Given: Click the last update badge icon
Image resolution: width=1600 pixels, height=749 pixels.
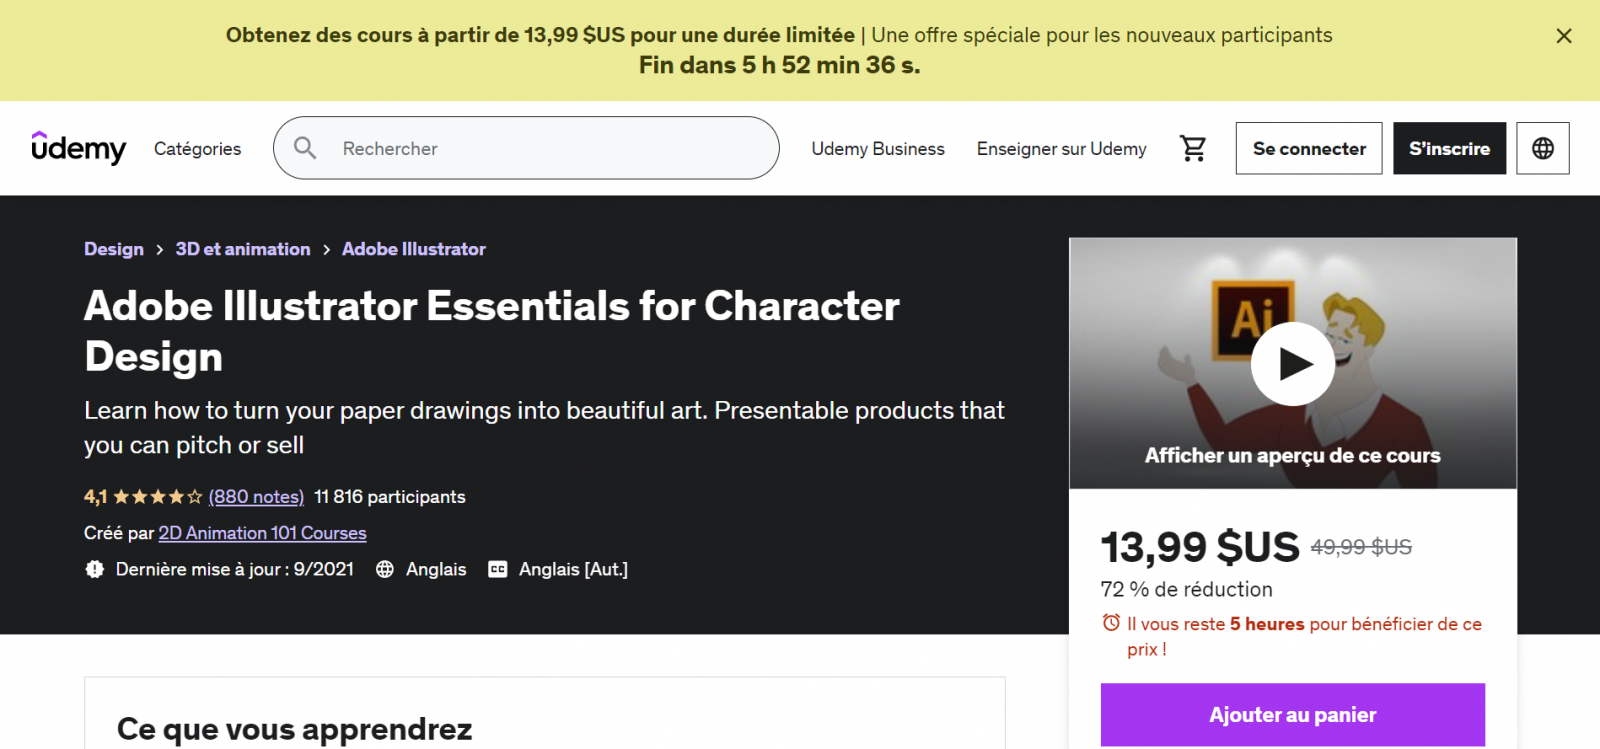Looking at the screenshot, I should [95, 569].
